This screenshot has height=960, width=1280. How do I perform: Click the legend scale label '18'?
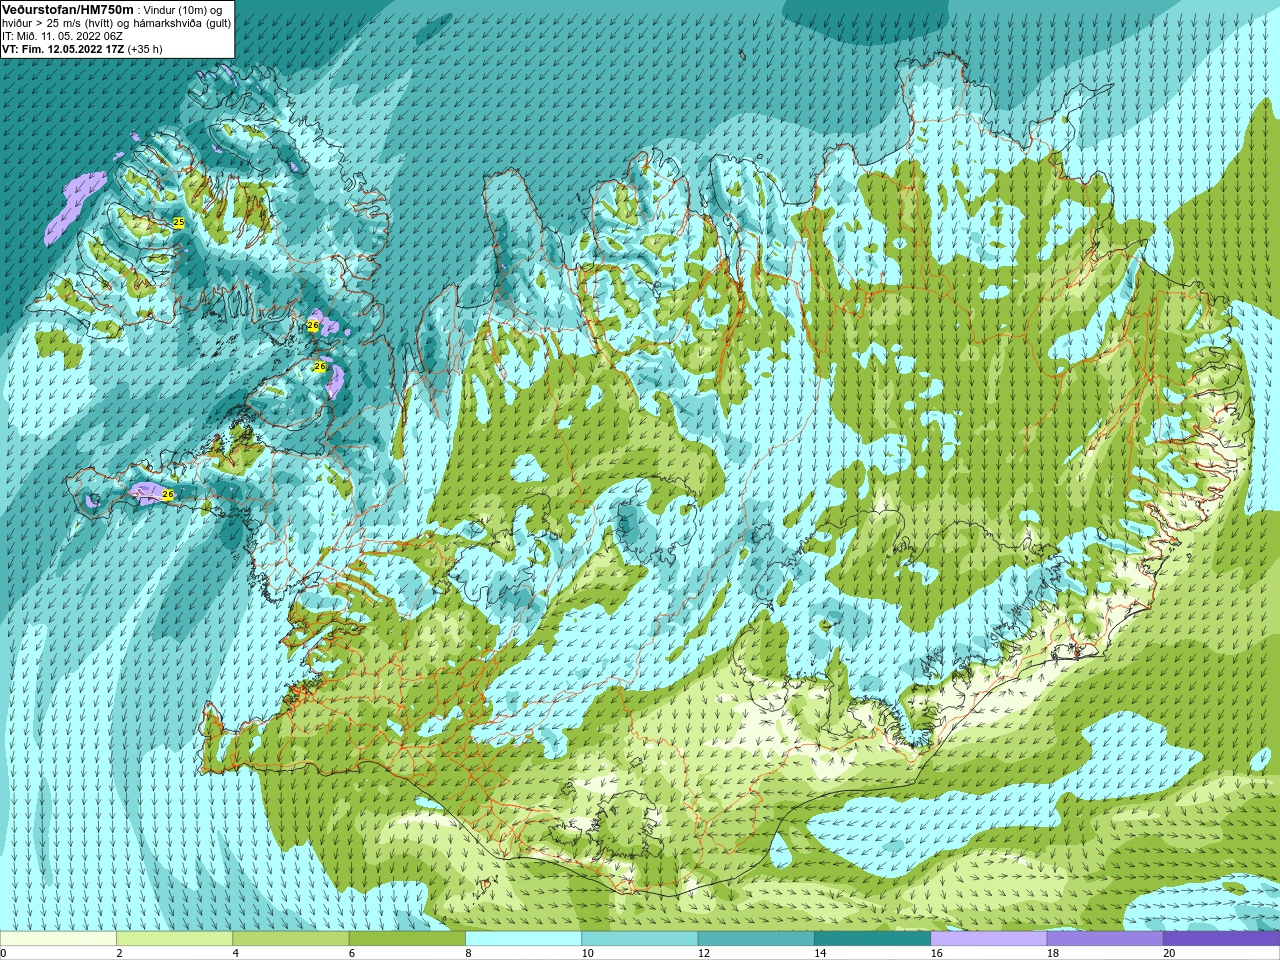point(1053,953)
